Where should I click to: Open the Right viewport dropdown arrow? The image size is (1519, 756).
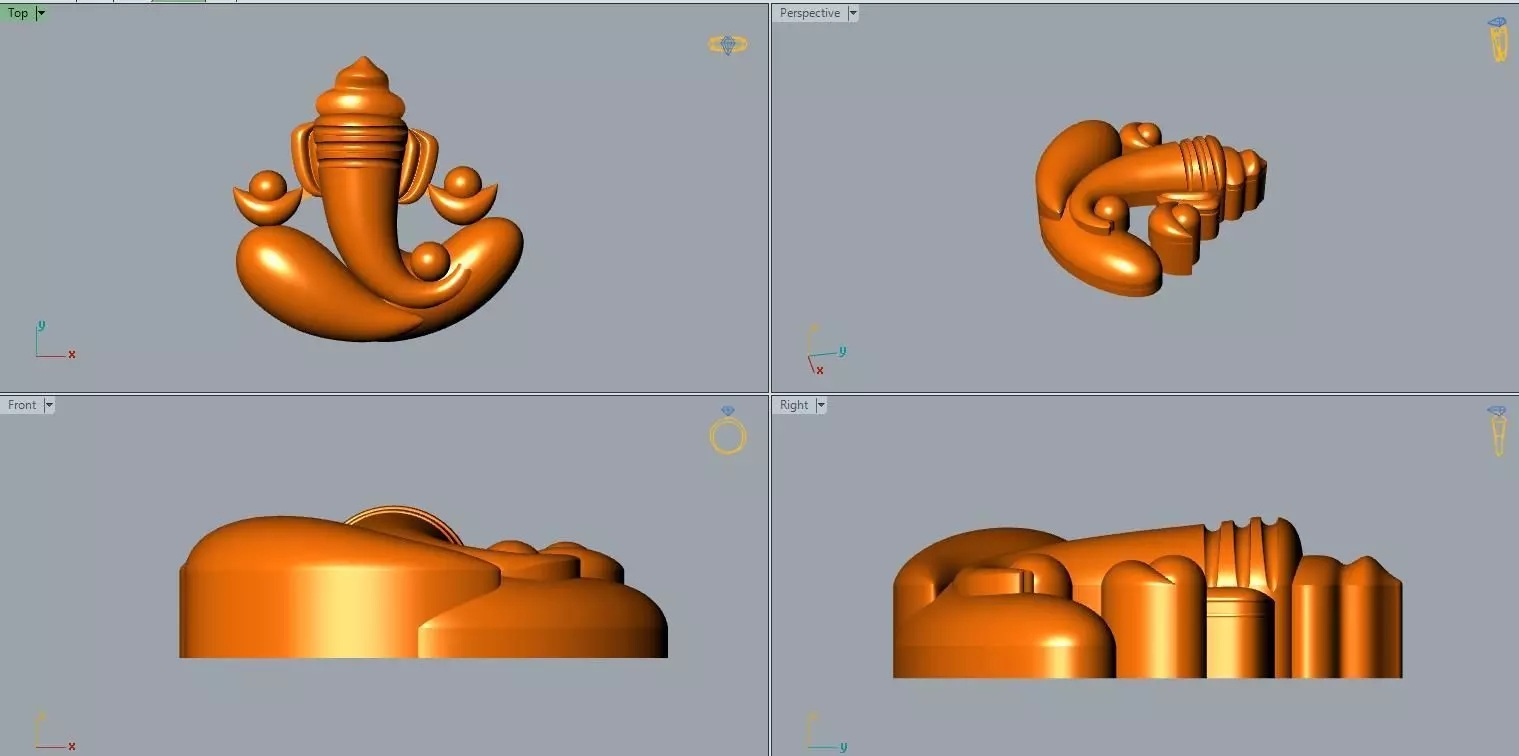click(x=821, y=405)
